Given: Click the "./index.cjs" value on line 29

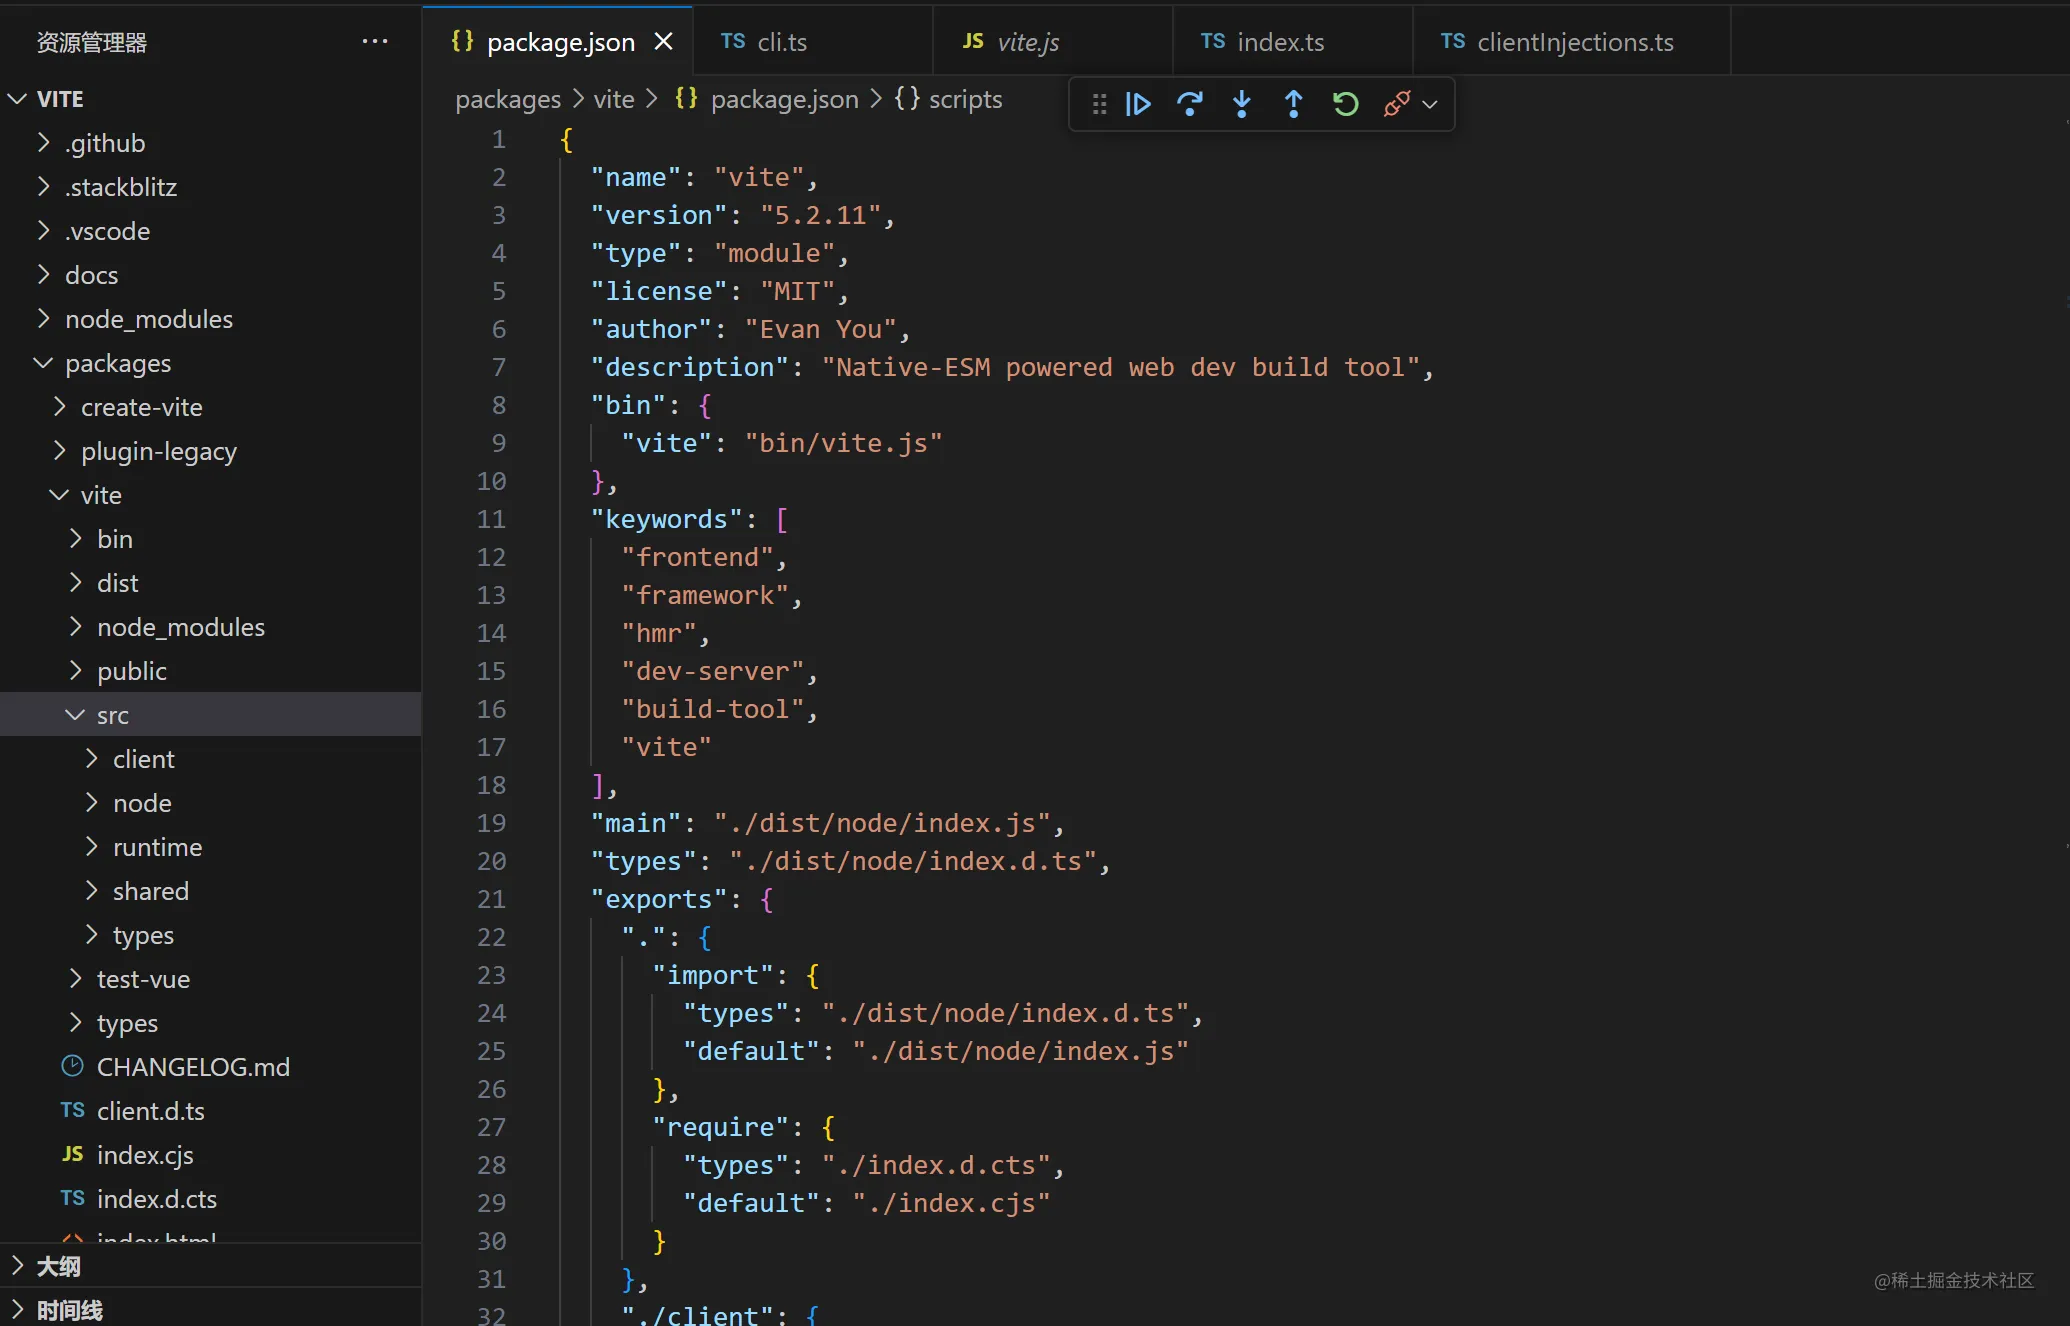Looking at the screenshot, I should (x=951, y=1203).
